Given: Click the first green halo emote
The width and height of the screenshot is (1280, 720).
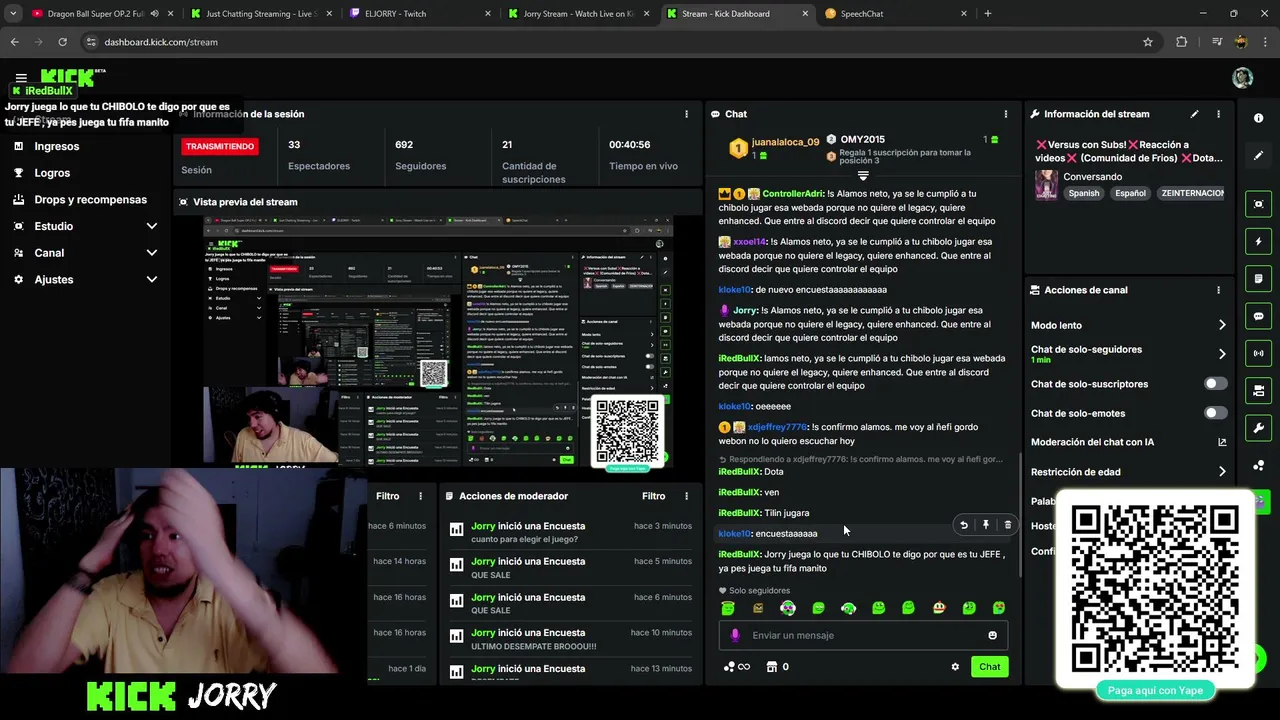Looking at the screenshot, I should pos(728,608).
